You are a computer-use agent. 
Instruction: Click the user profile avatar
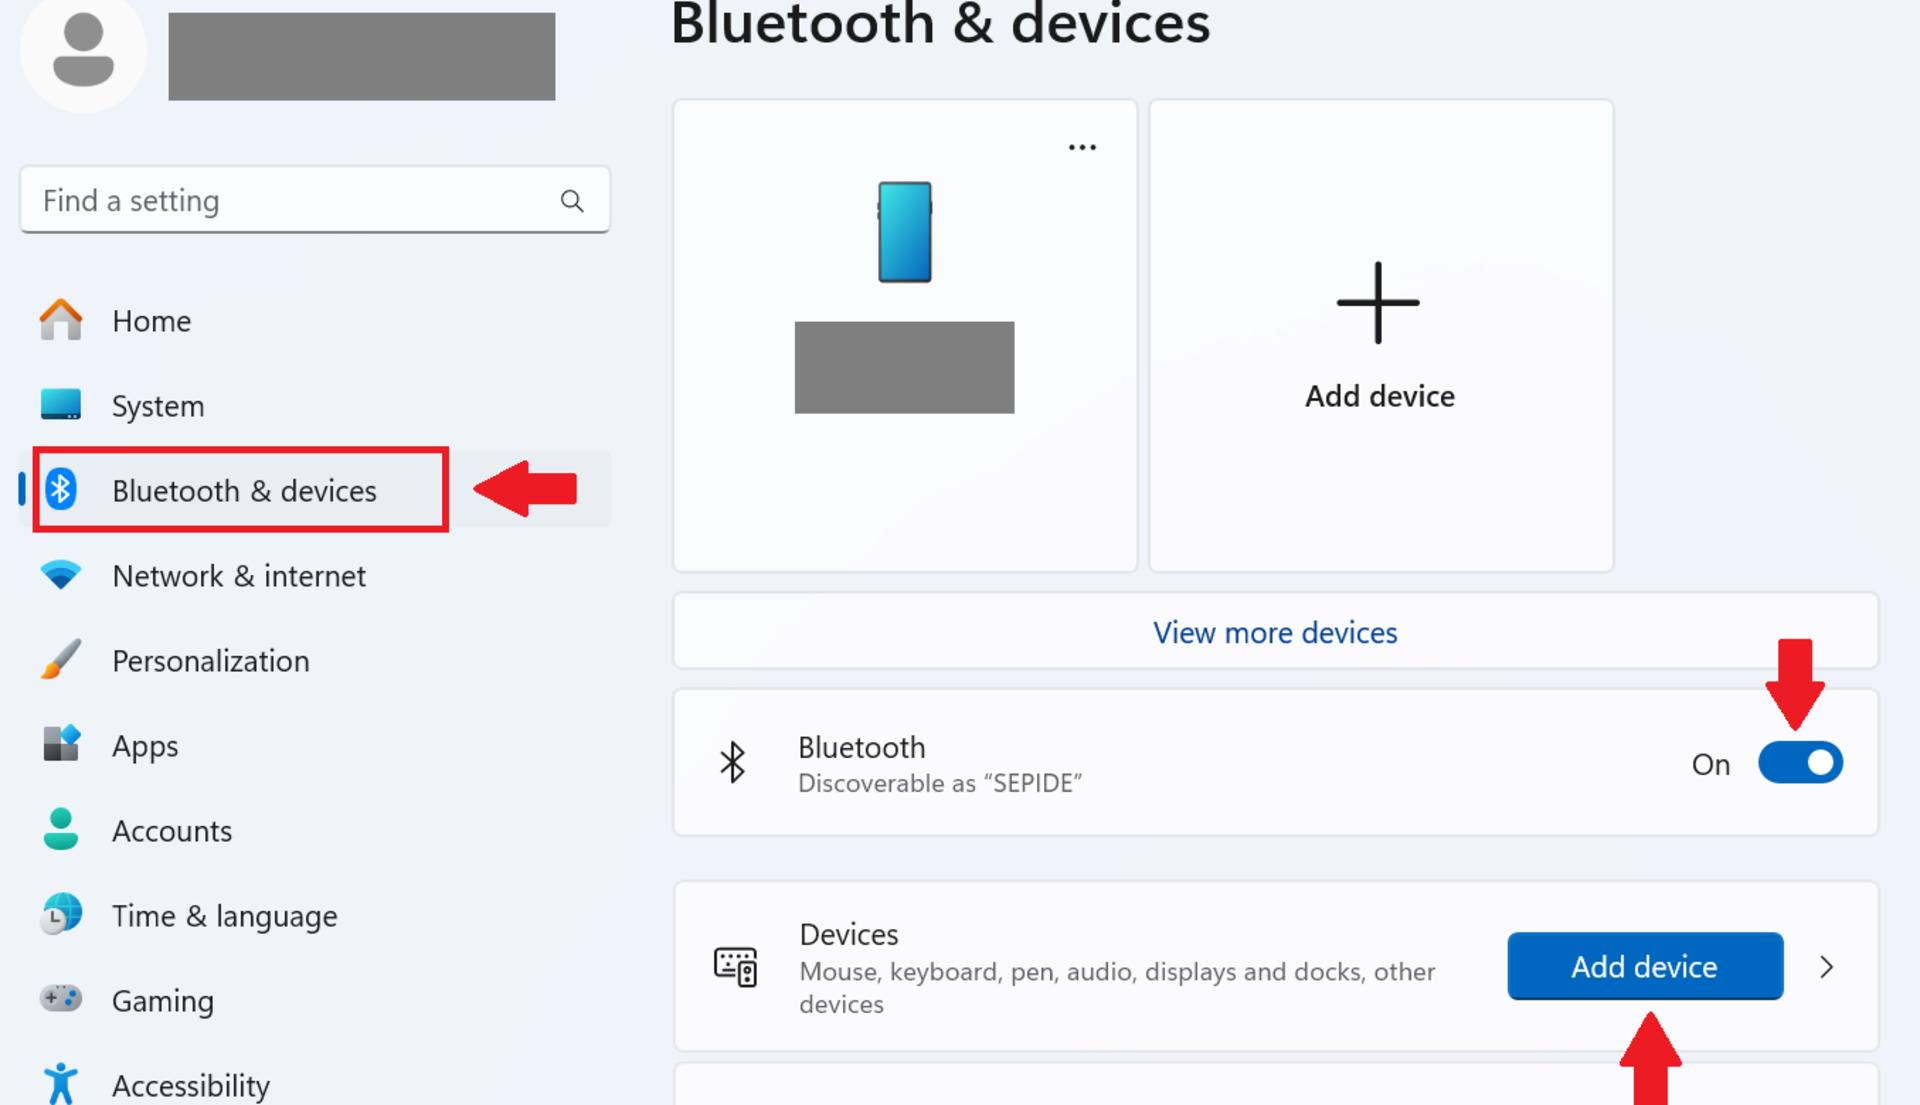(83, 50)
